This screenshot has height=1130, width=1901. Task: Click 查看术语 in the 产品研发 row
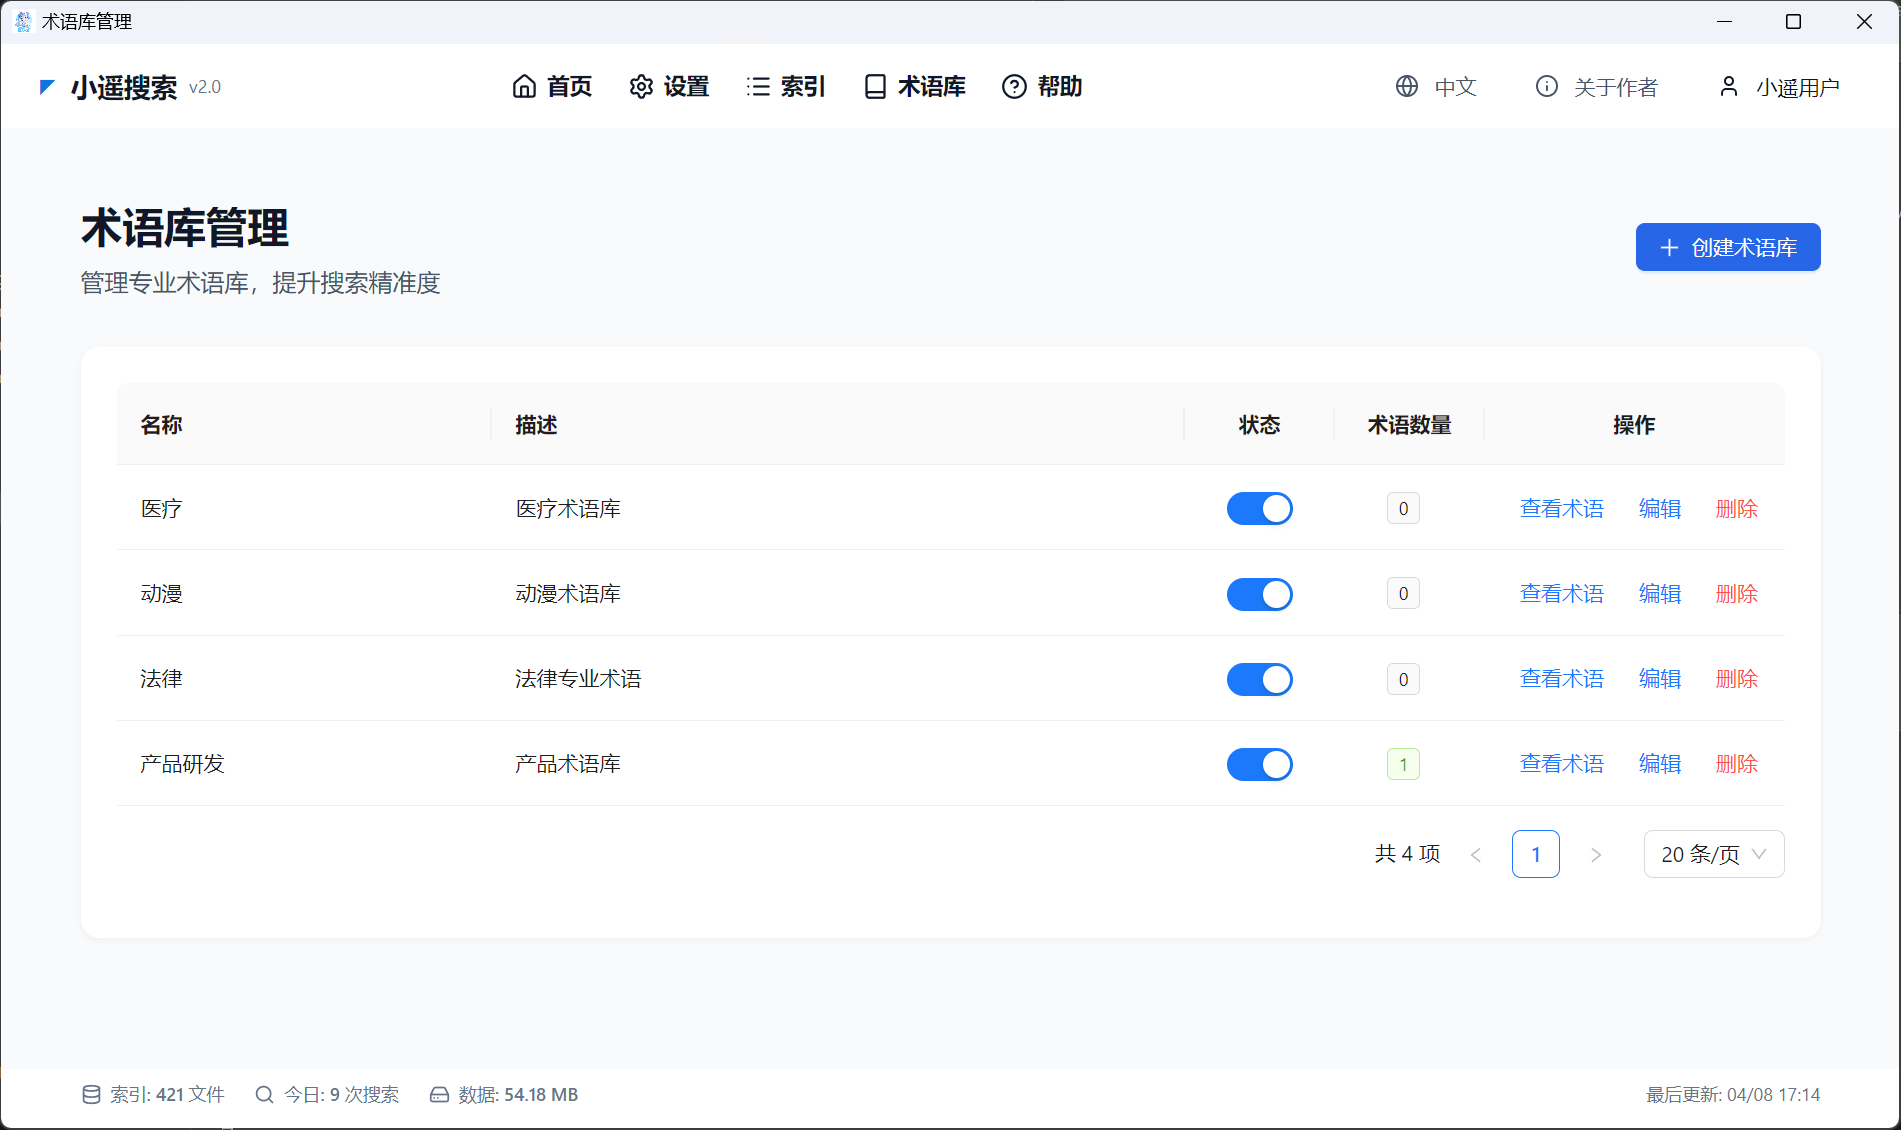tap(1561, 764)
